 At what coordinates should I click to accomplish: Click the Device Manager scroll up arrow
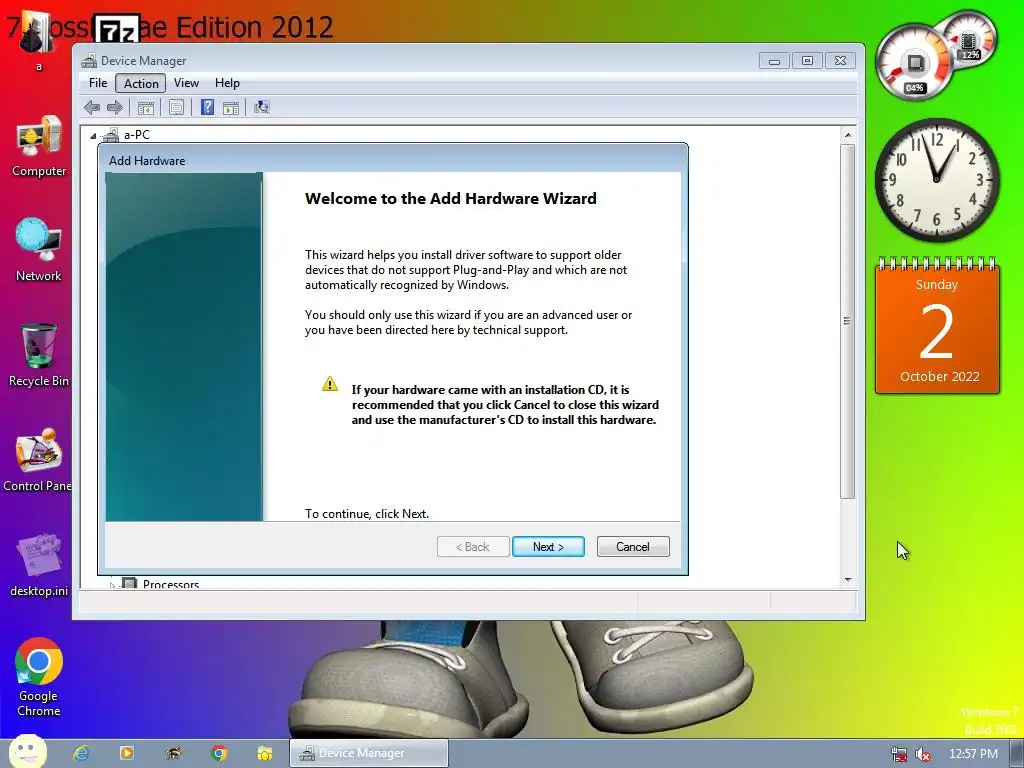pyautogui.click(x=848, y=135)
